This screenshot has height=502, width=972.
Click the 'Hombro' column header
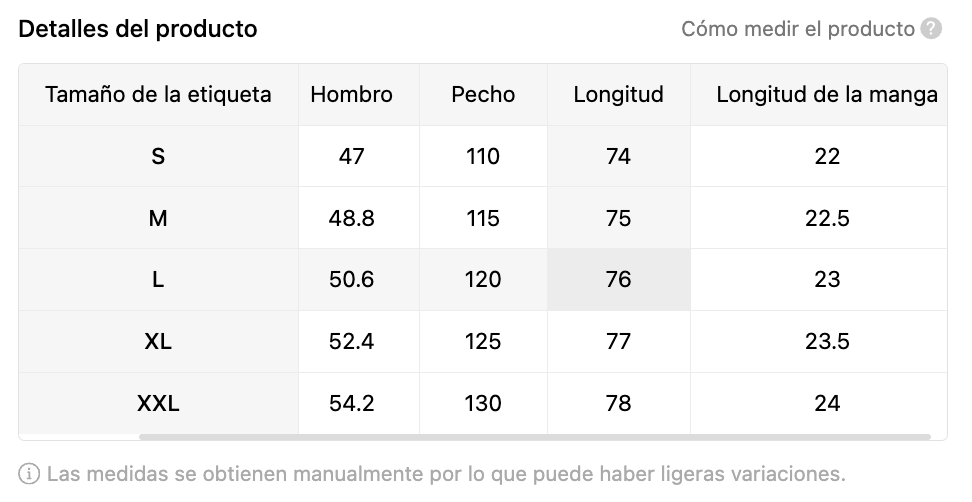(351, 95)
